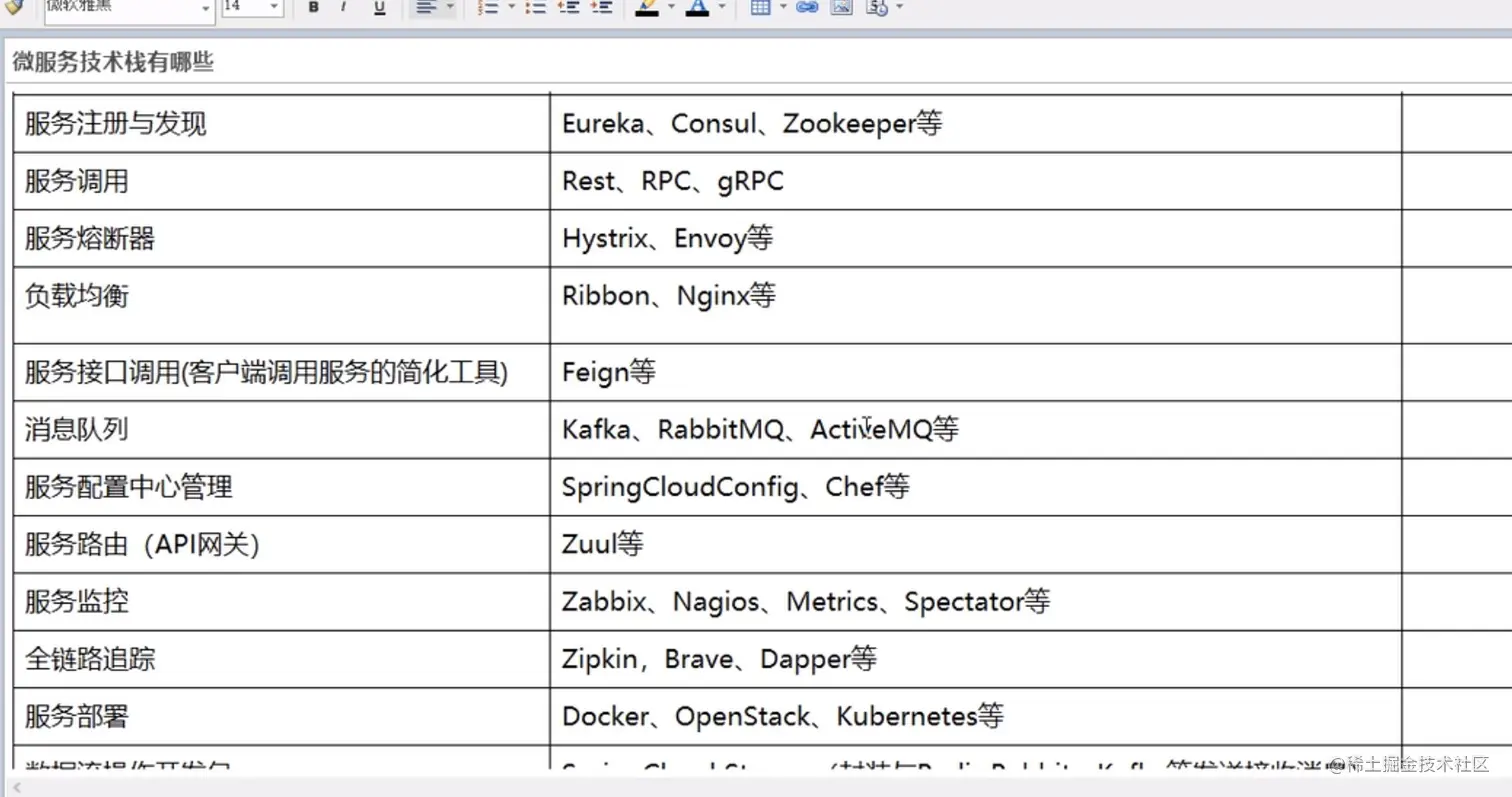The width and height of the screenshot is (1512, 797).
Task: Click the cell Eureka、Consul、Zookeeper等
Action: pos(976,124)
